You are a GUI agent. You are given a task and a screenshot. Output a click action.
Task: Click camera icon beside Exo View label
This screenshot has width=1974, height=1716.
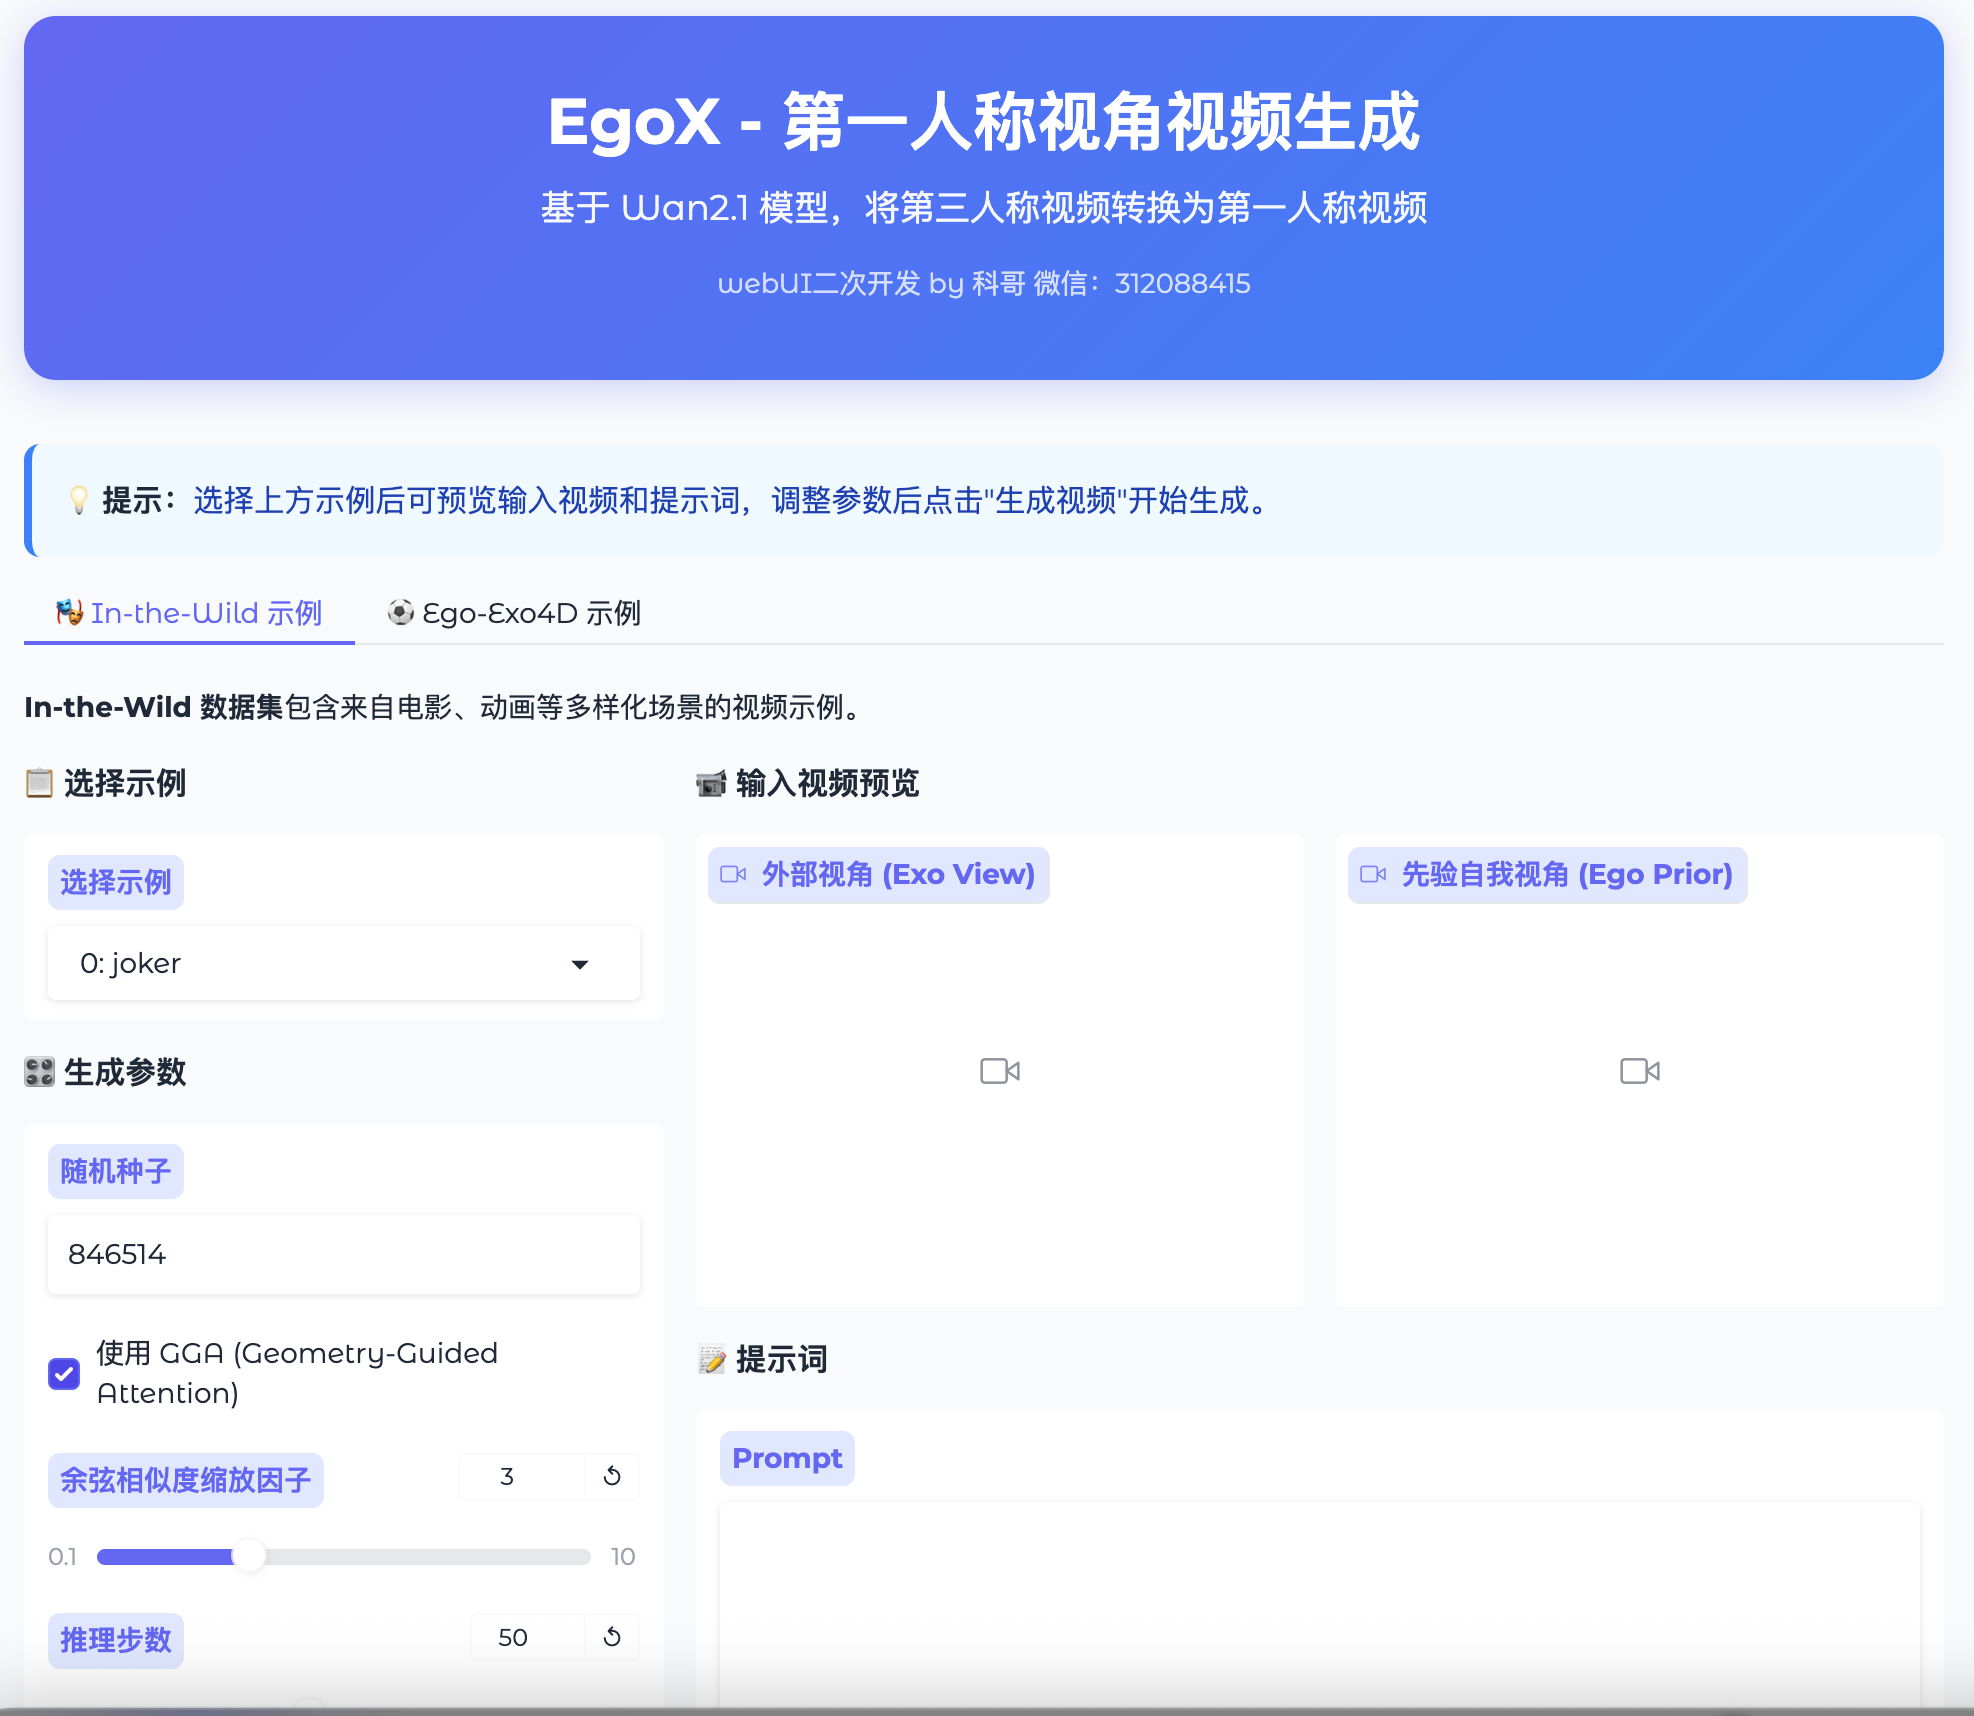[x=733, y=875]
